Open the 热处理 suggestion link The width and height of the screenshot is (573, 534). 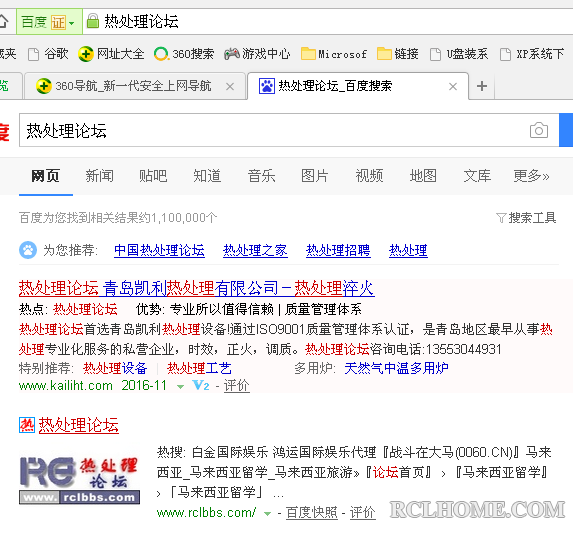point(408,251)
